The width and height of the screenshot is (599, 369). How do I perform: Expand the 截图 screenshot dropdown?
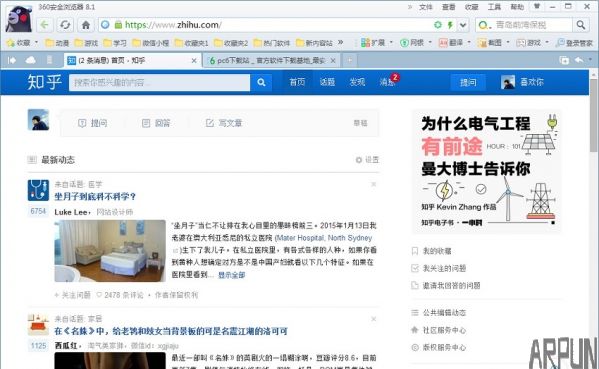508,42
